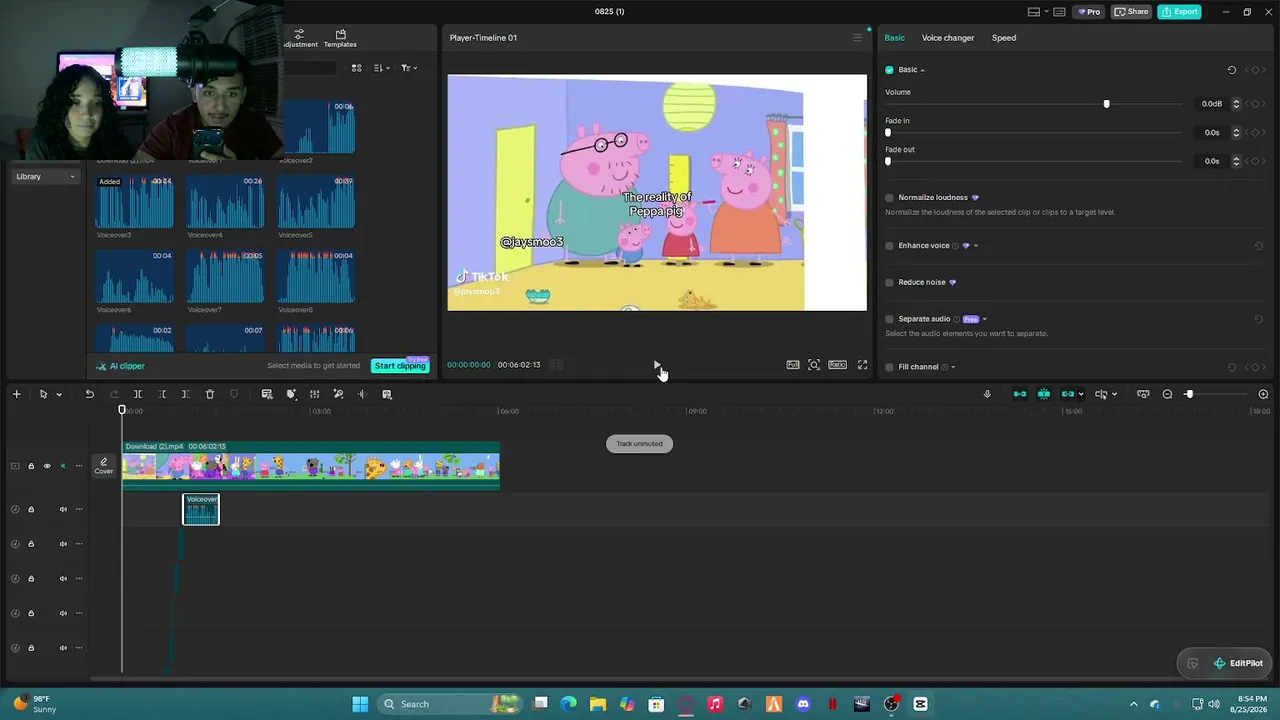1280x720 pixels.
Task: Enable Normalize loudness checkbox
Action: [889, 198]
